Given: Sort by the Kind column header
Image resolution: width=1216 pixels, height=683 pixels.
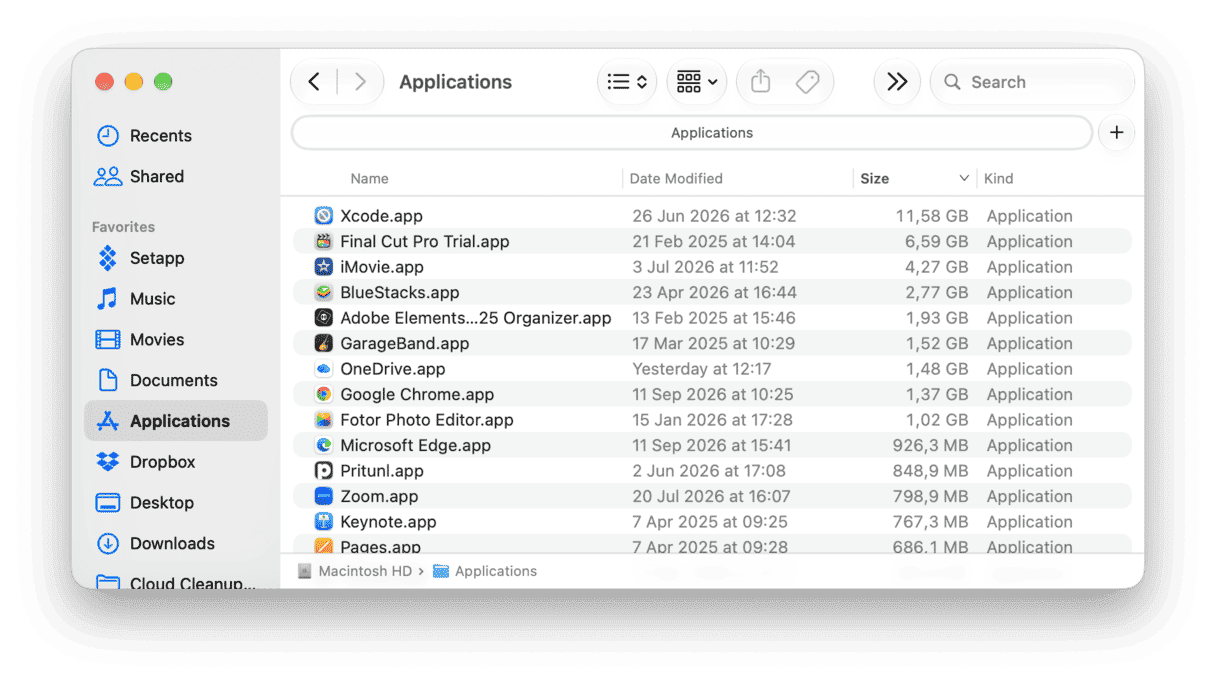Looking at the screenshot, I should coord(998,178).
